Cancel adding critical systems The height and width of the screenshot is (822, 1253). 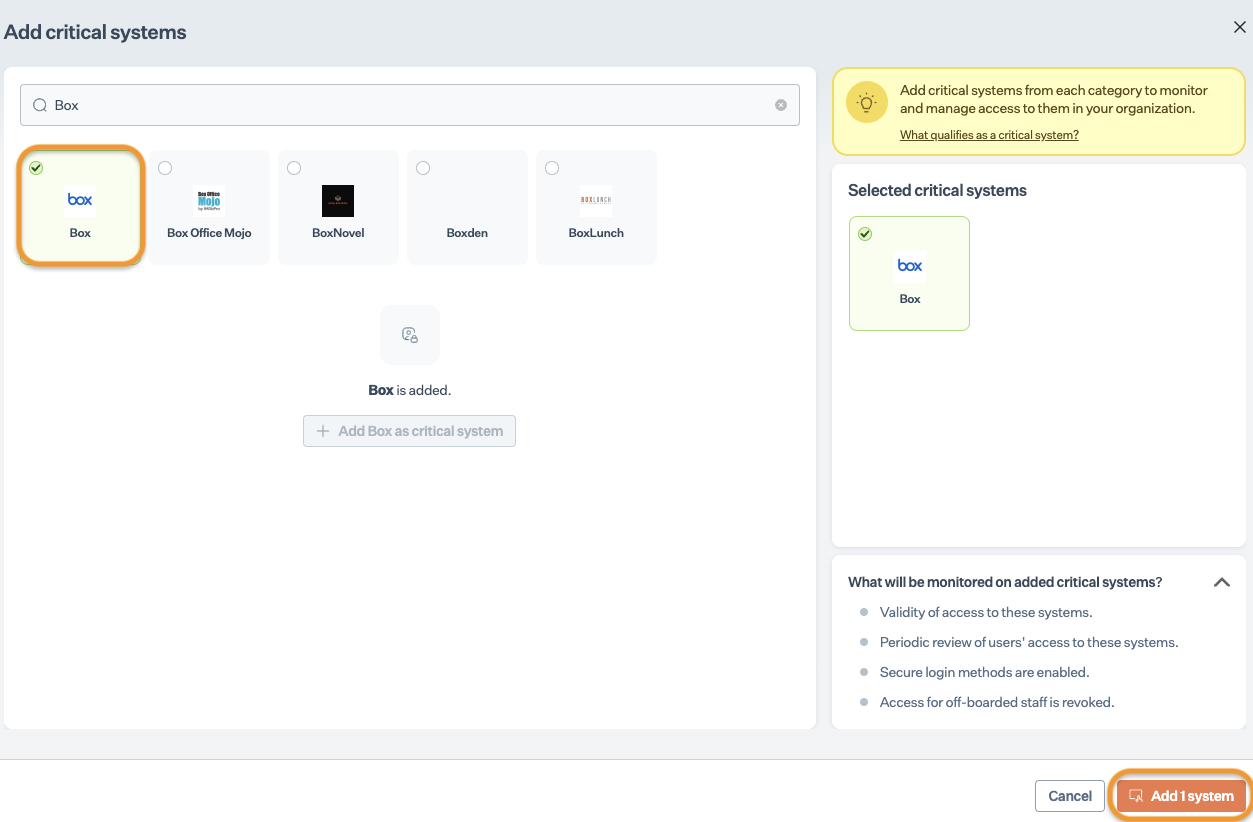click(x=1070, y=796)
